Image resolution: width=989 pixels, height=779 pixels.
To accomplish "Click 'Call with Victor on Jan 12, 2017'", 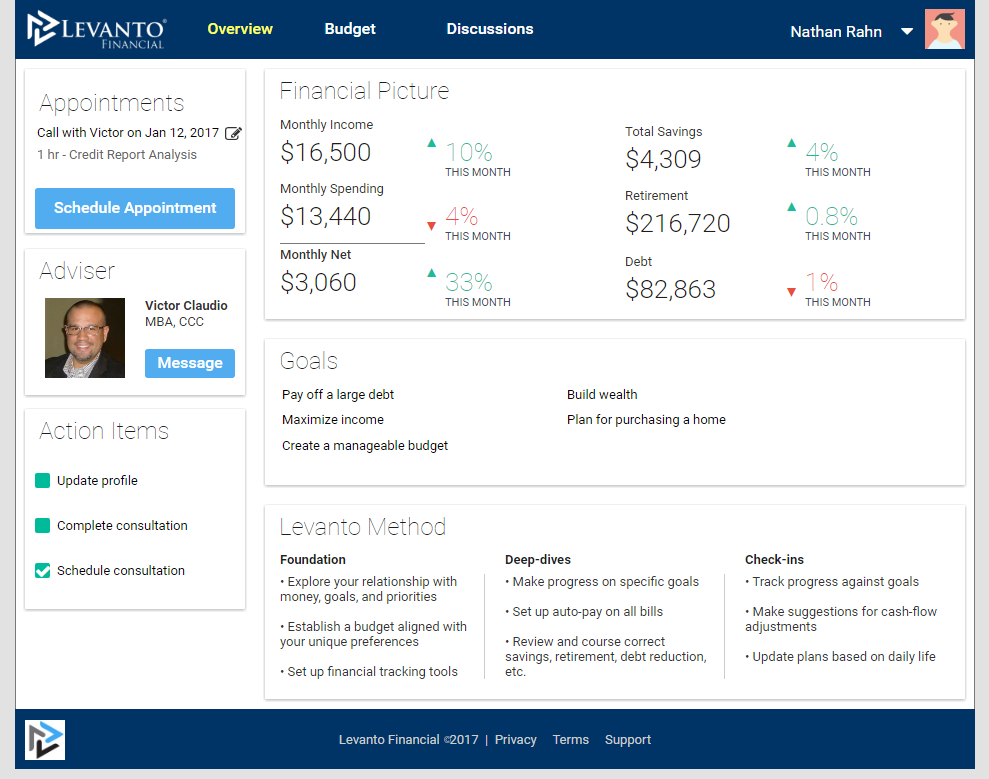I will tap(128, 132).
